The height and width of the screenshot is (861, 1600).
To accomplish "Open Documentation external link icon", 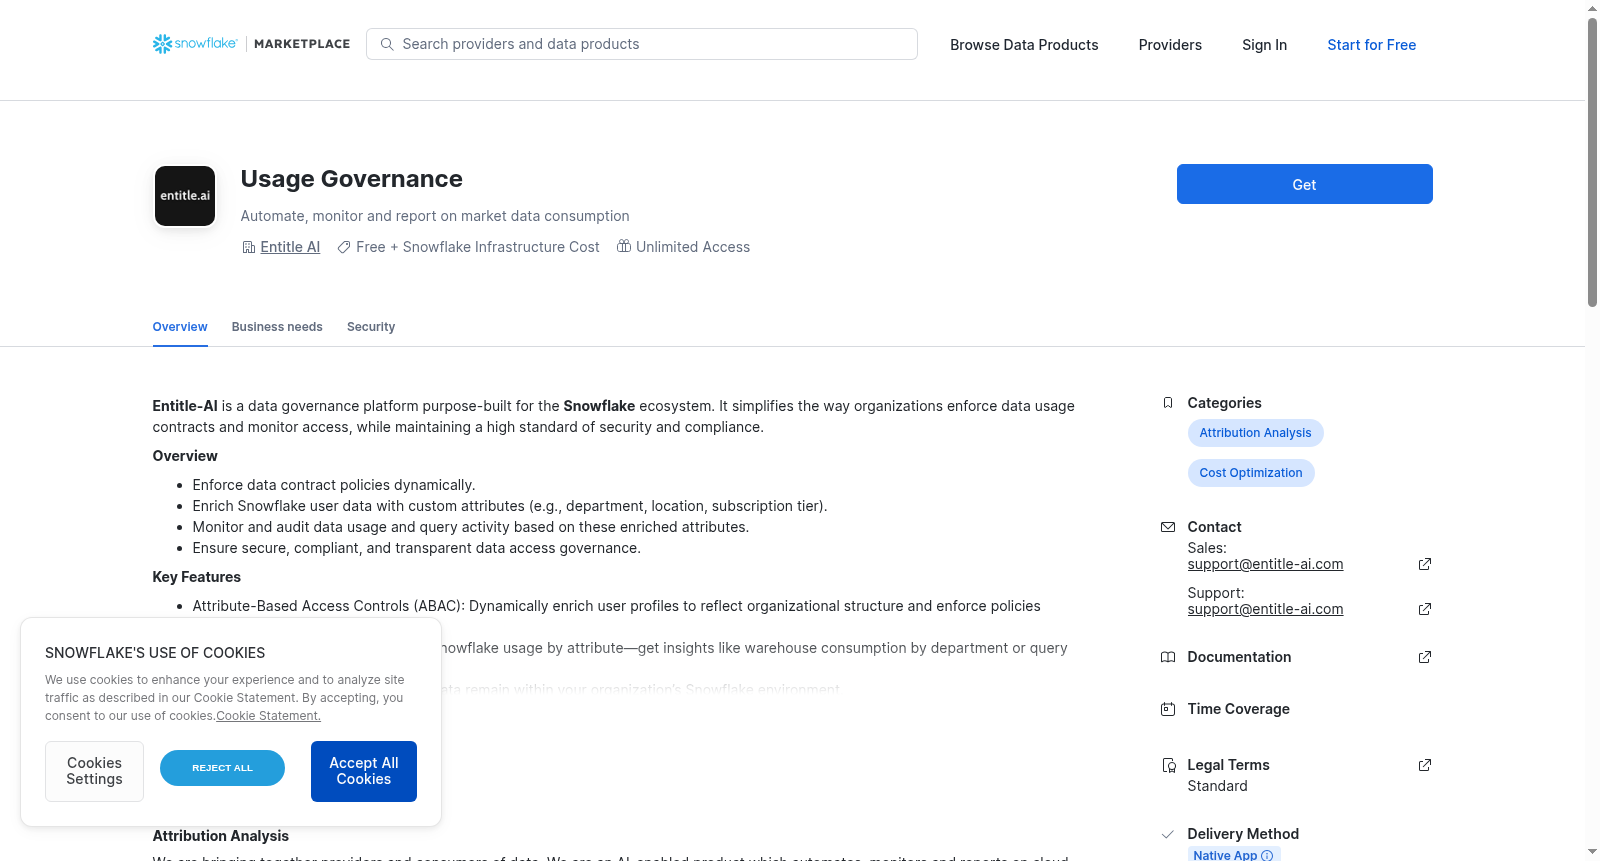I will pyautogui.click(x=1425, y=657).
